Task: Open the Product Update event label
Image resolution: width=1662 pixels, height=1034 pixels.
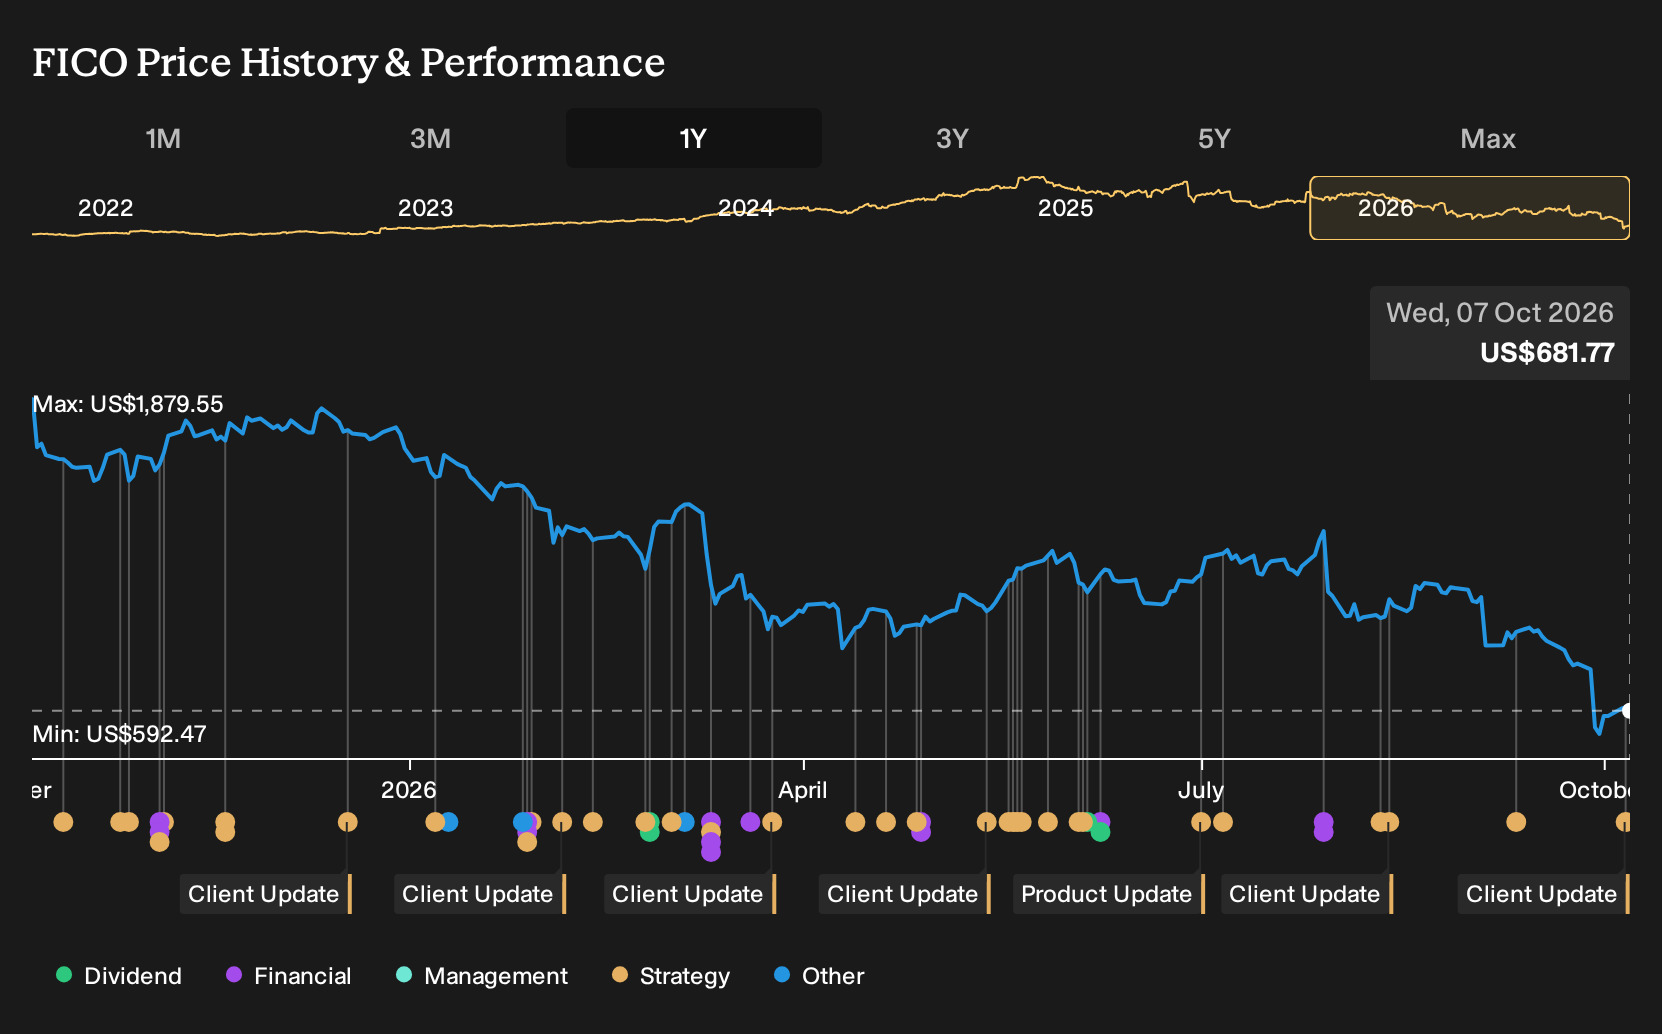Action: click(1108, 894)
